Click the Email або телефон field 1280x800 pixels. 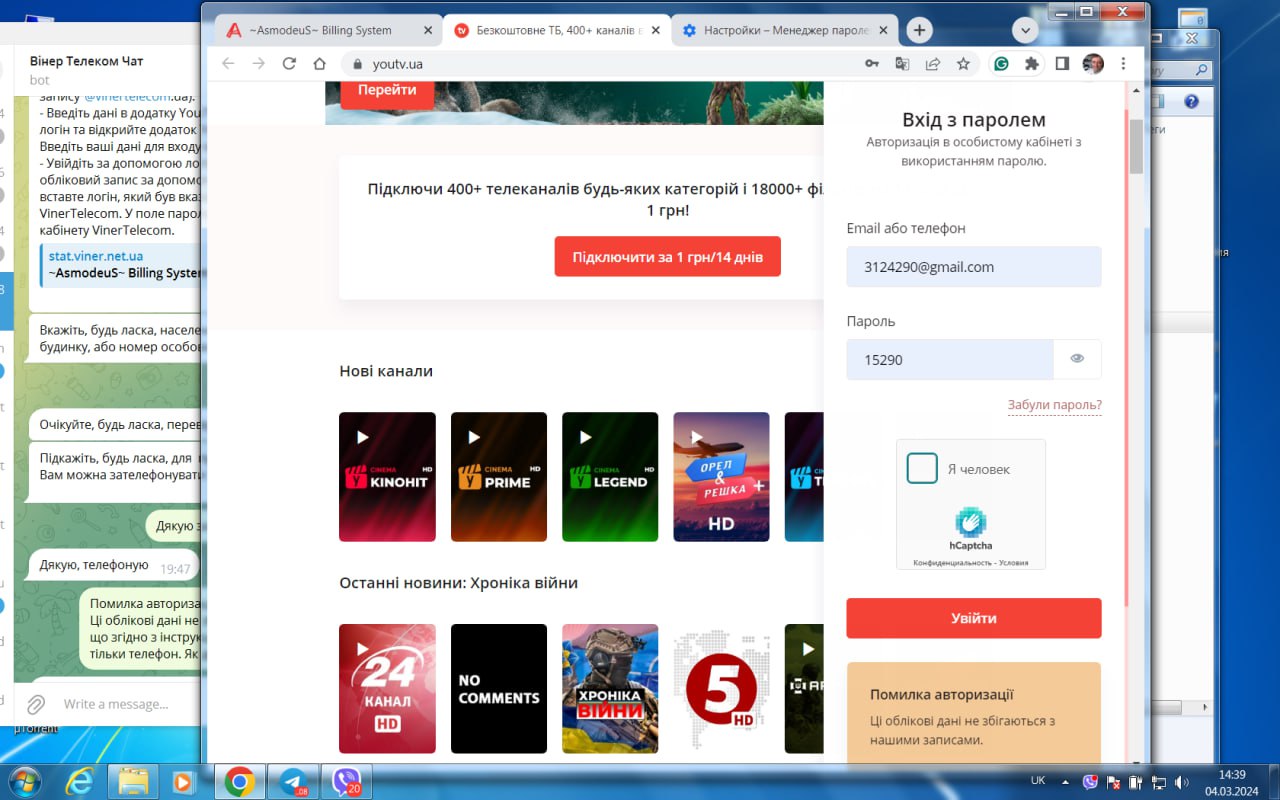(974, 267)
